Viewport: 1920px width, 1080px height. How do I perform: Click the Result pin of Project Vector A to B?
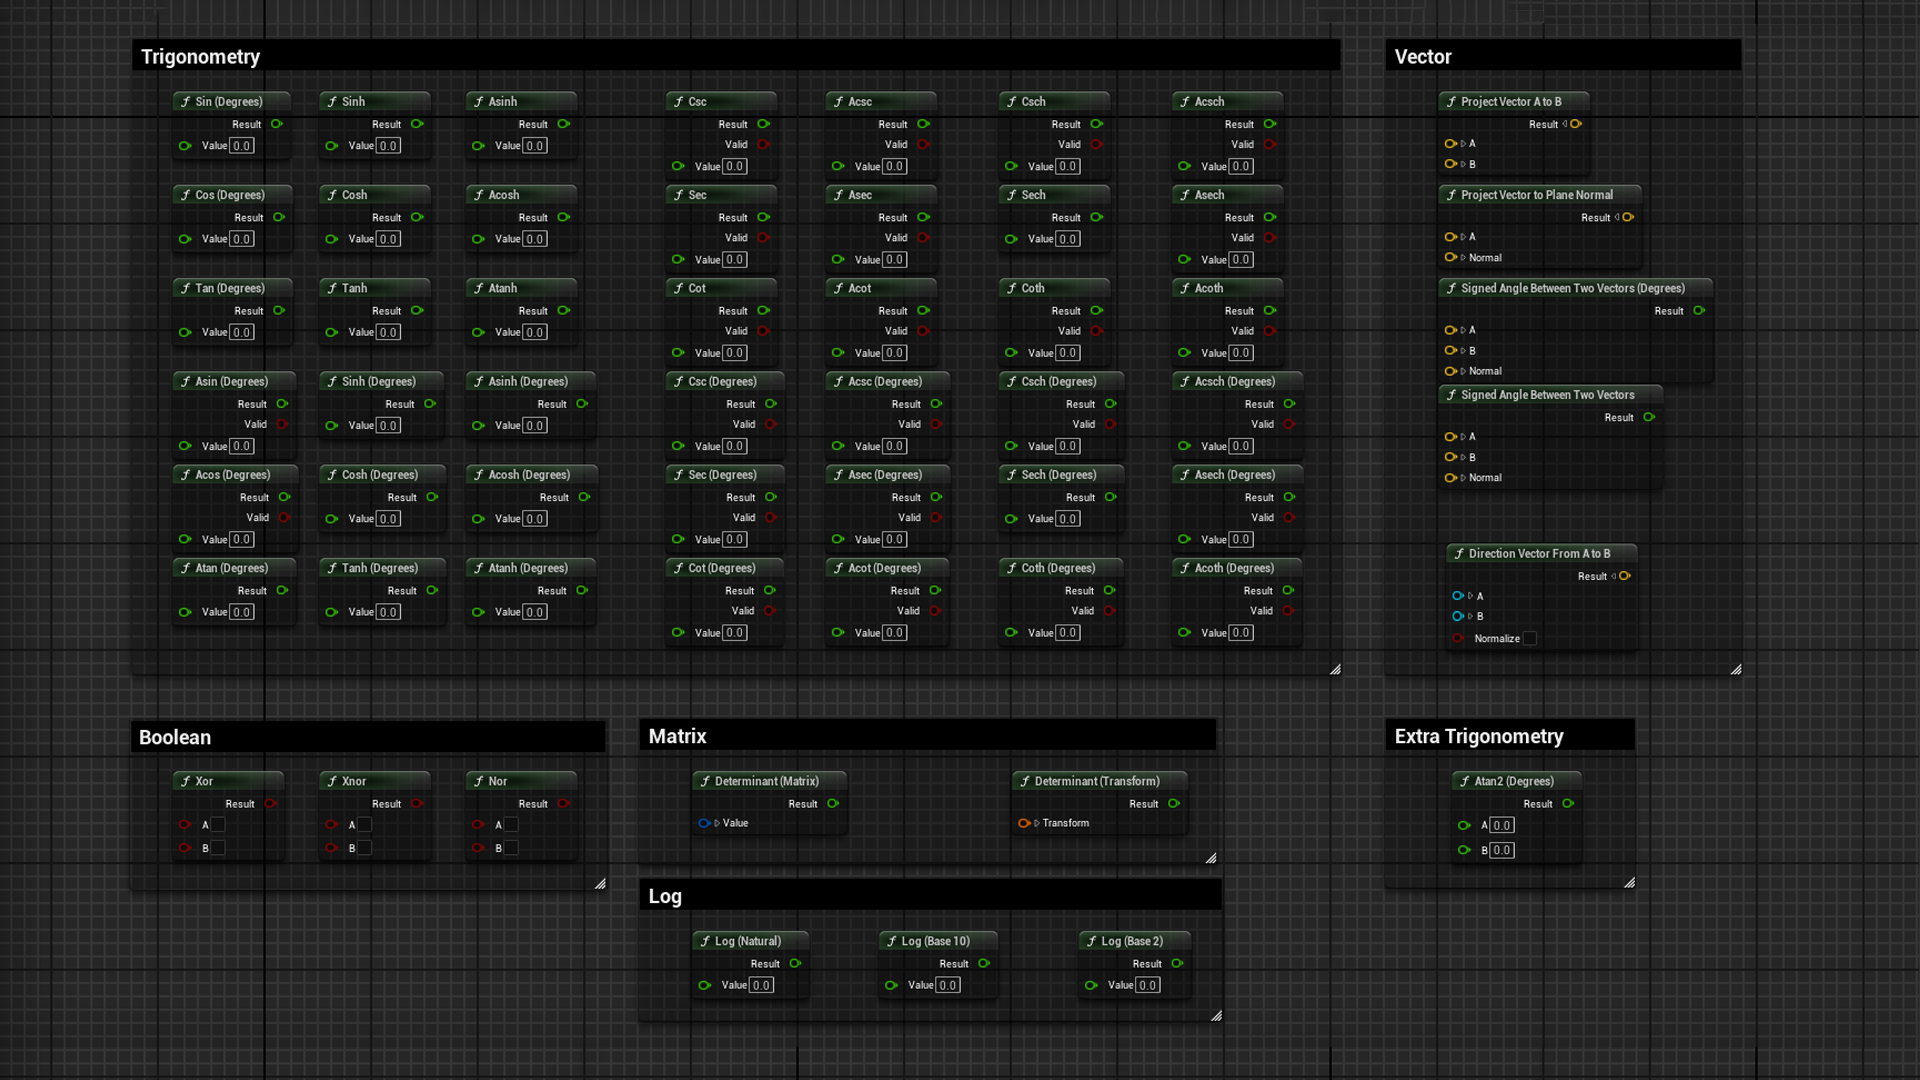(1575, 124)
